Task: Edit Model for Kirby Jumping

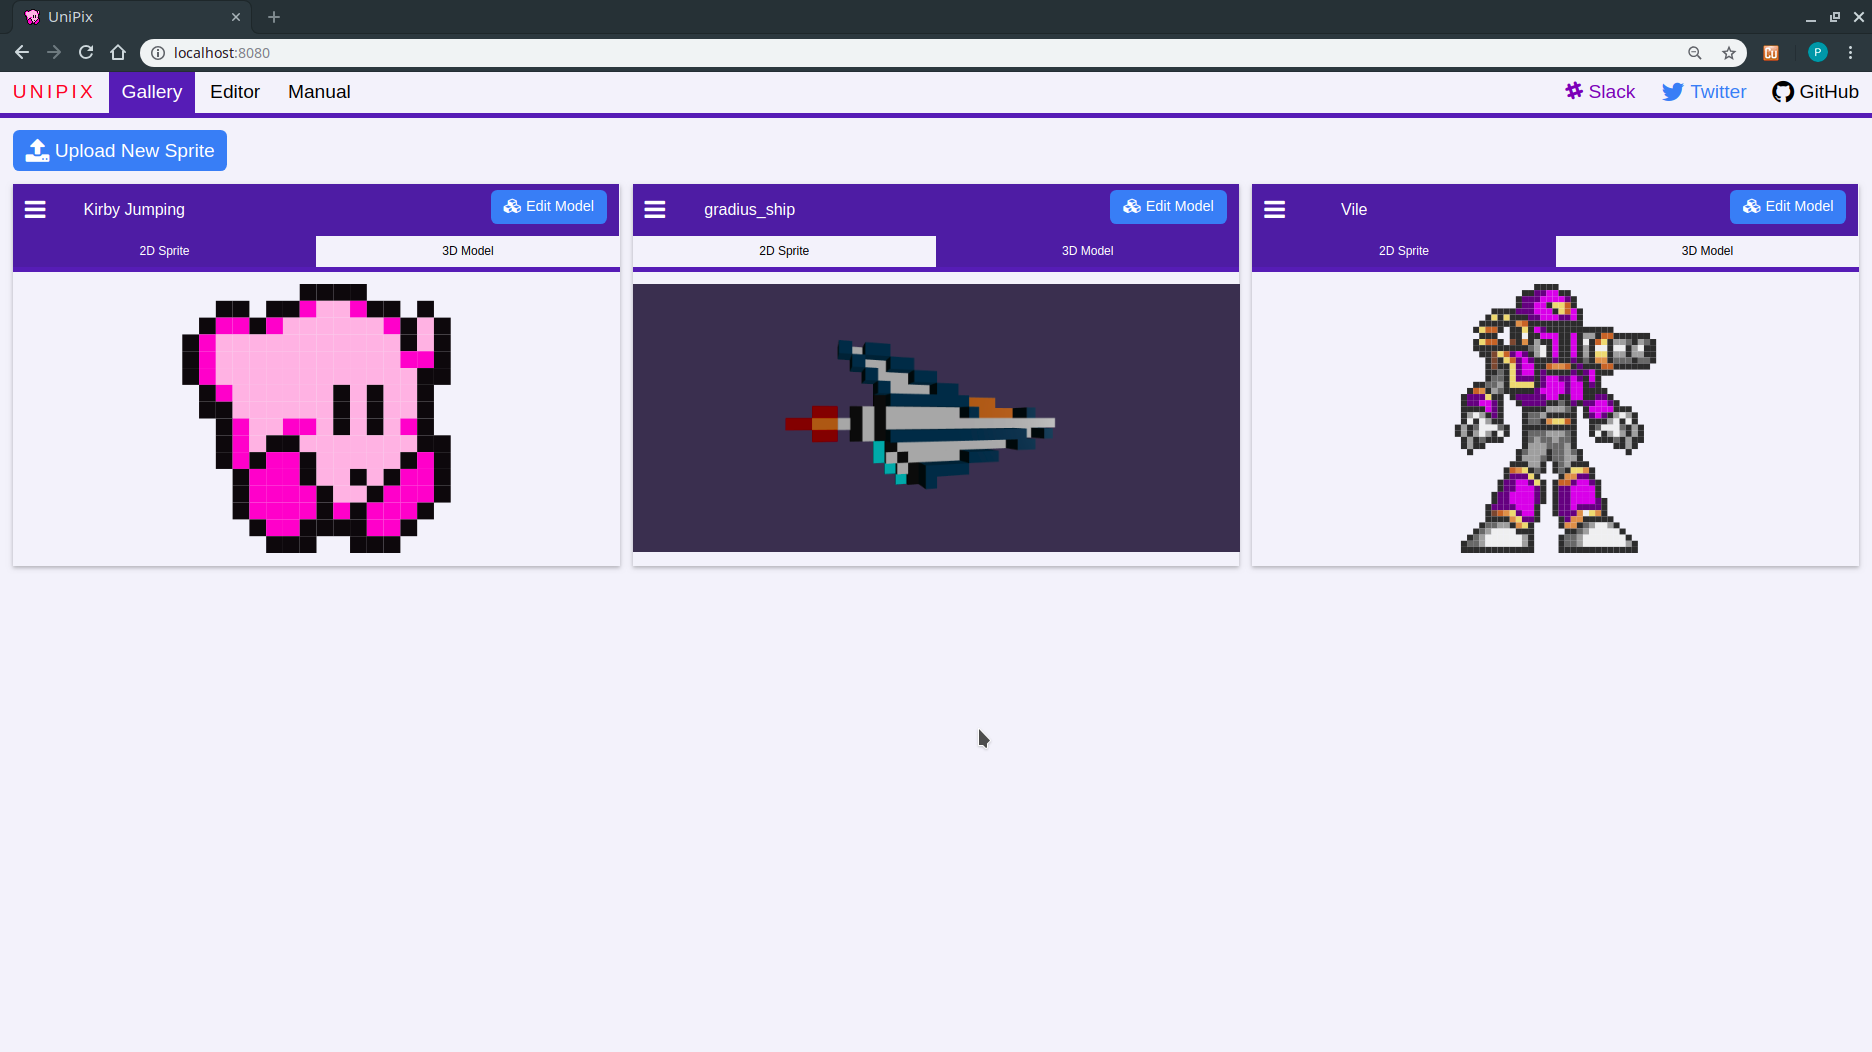Action: click(548, 206)
